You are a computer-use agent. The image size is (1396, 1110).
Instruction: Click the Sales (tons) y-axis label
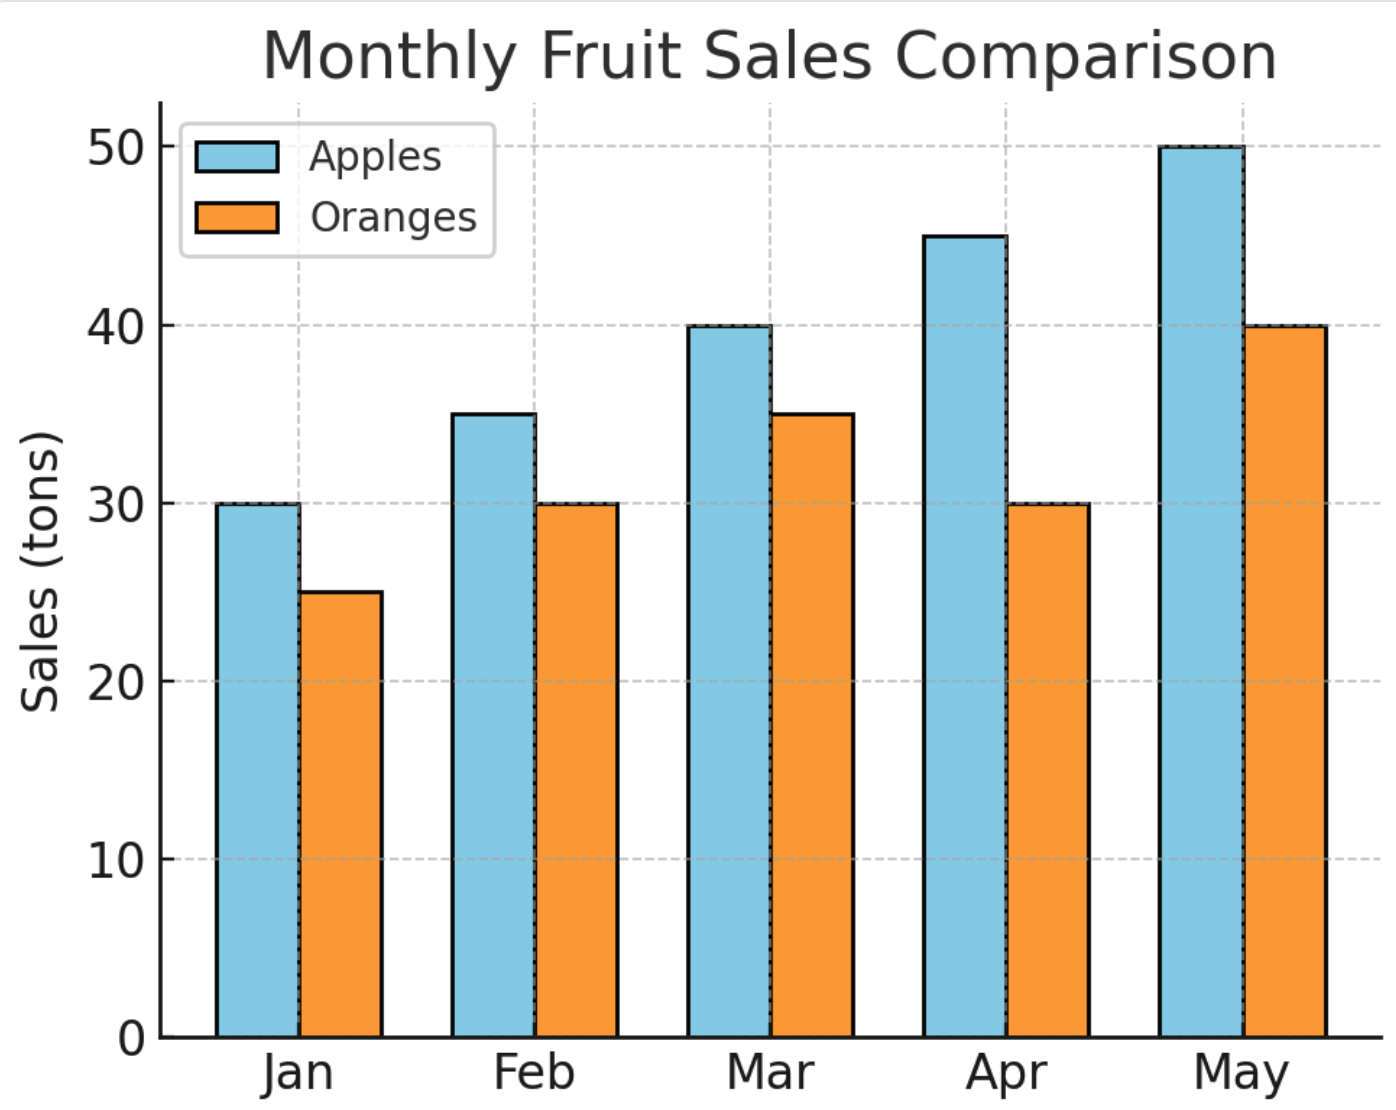tap(40, 572)
